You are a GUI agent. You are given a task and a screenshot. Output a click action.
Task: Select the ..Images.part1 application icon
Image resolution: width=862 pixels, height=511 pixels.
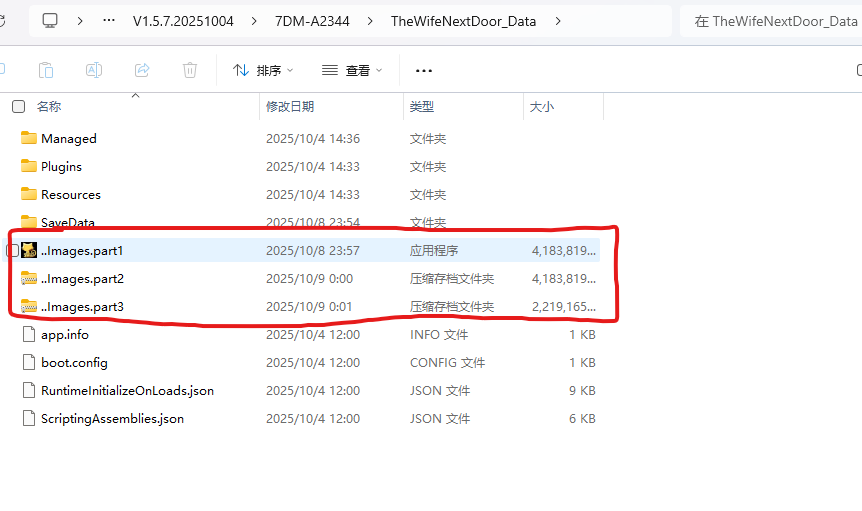coord(29,251)
